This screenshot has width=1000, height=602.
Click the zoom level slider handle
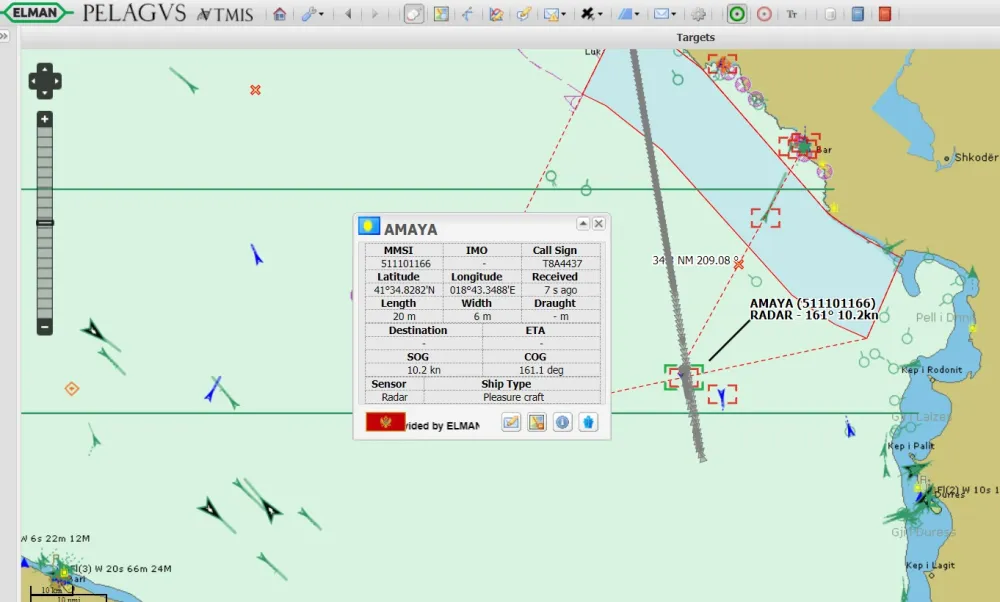[45, 222]
